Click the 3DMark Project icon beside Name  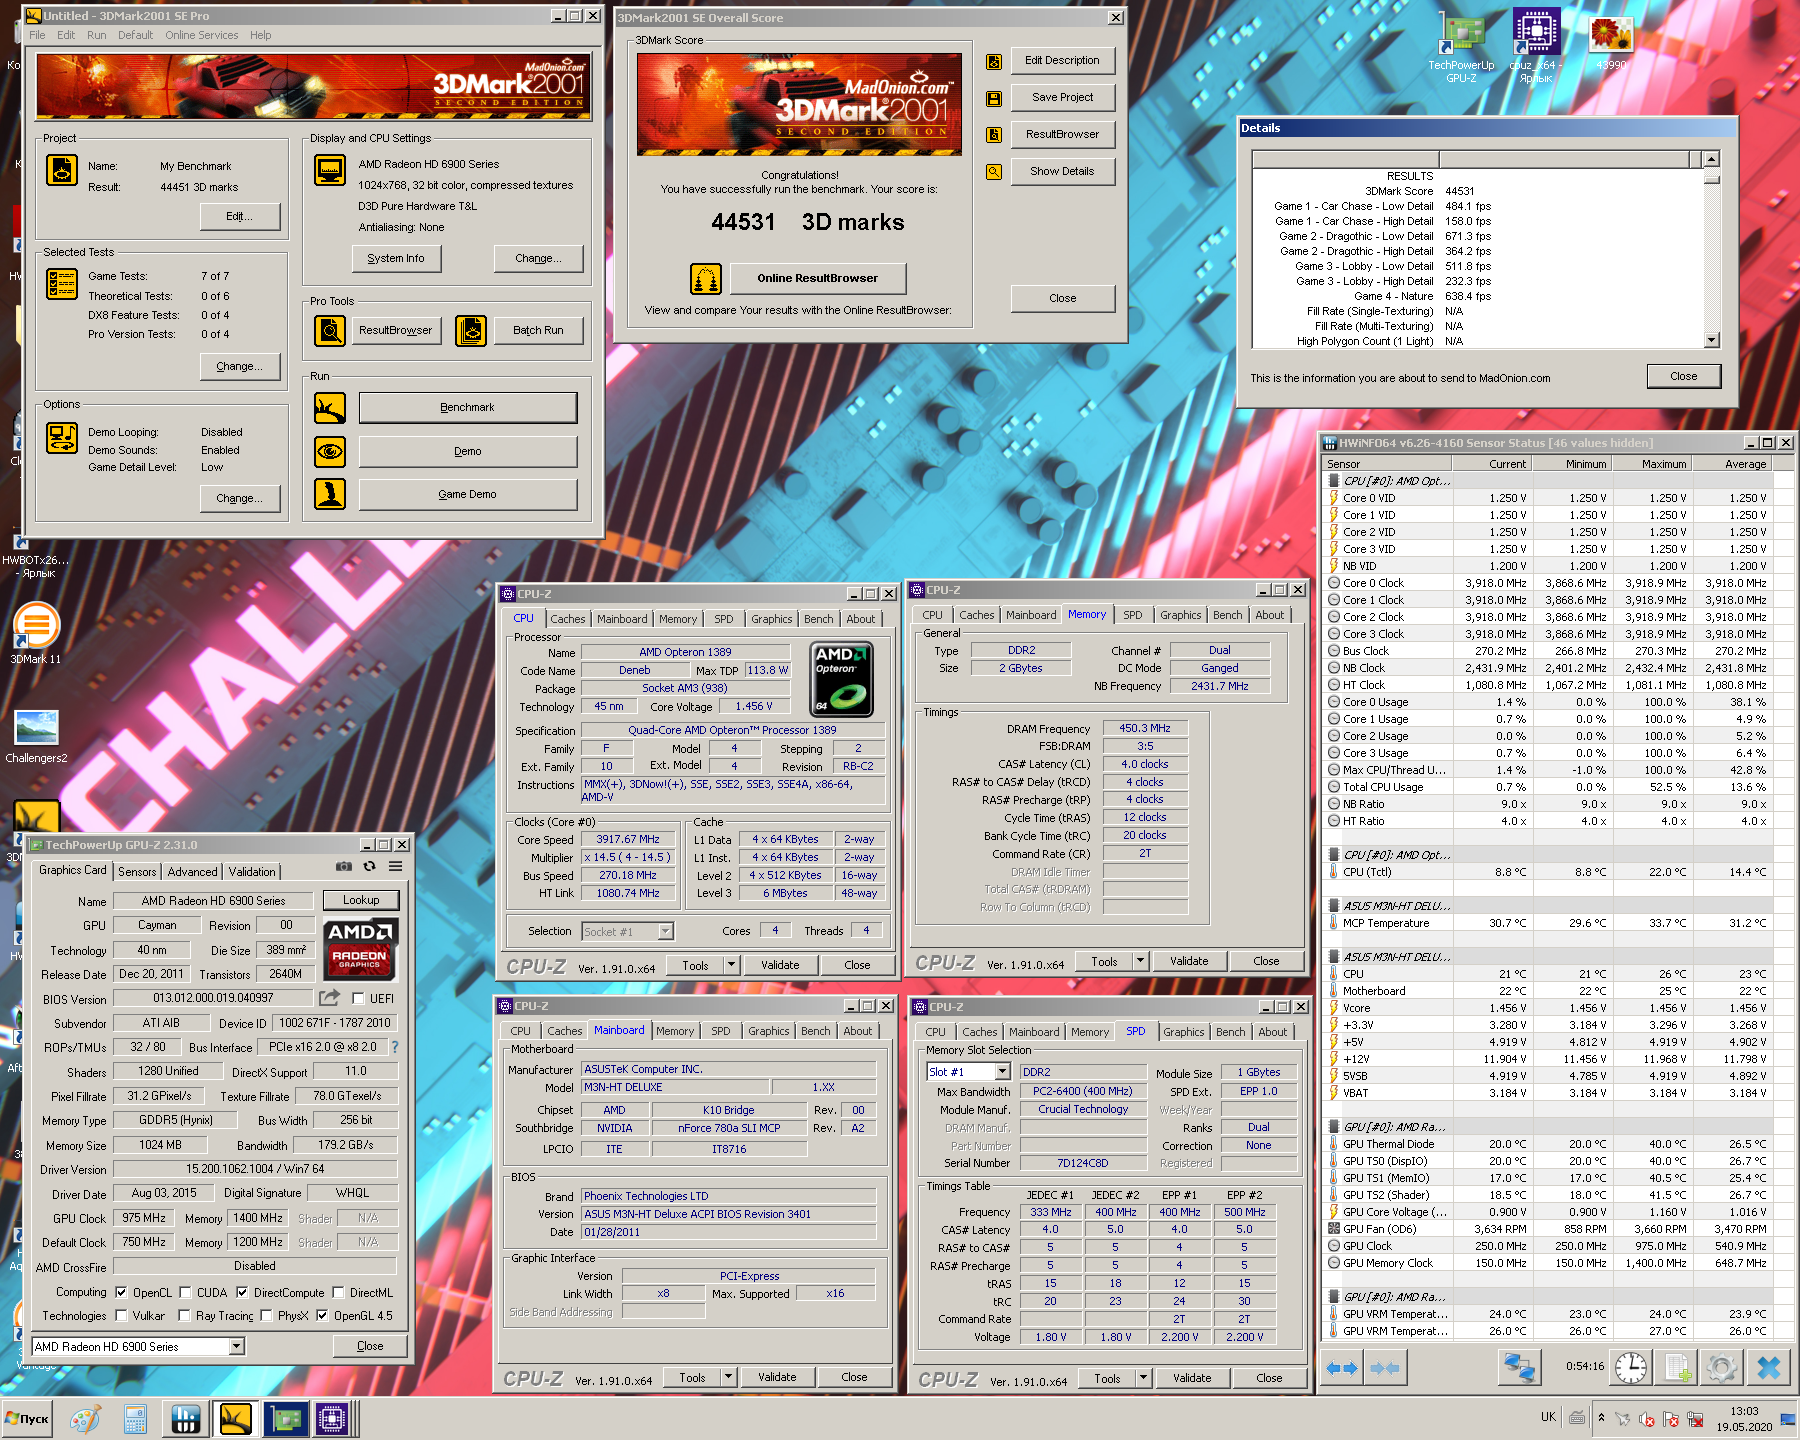62,169
